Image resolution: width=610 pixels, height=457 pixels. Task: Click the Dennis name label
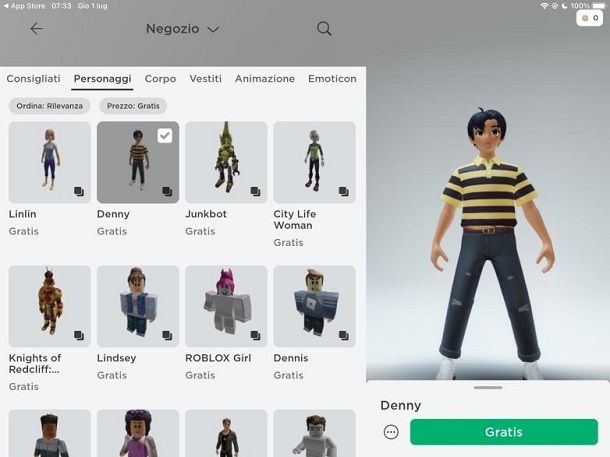(x=291, y=358)
